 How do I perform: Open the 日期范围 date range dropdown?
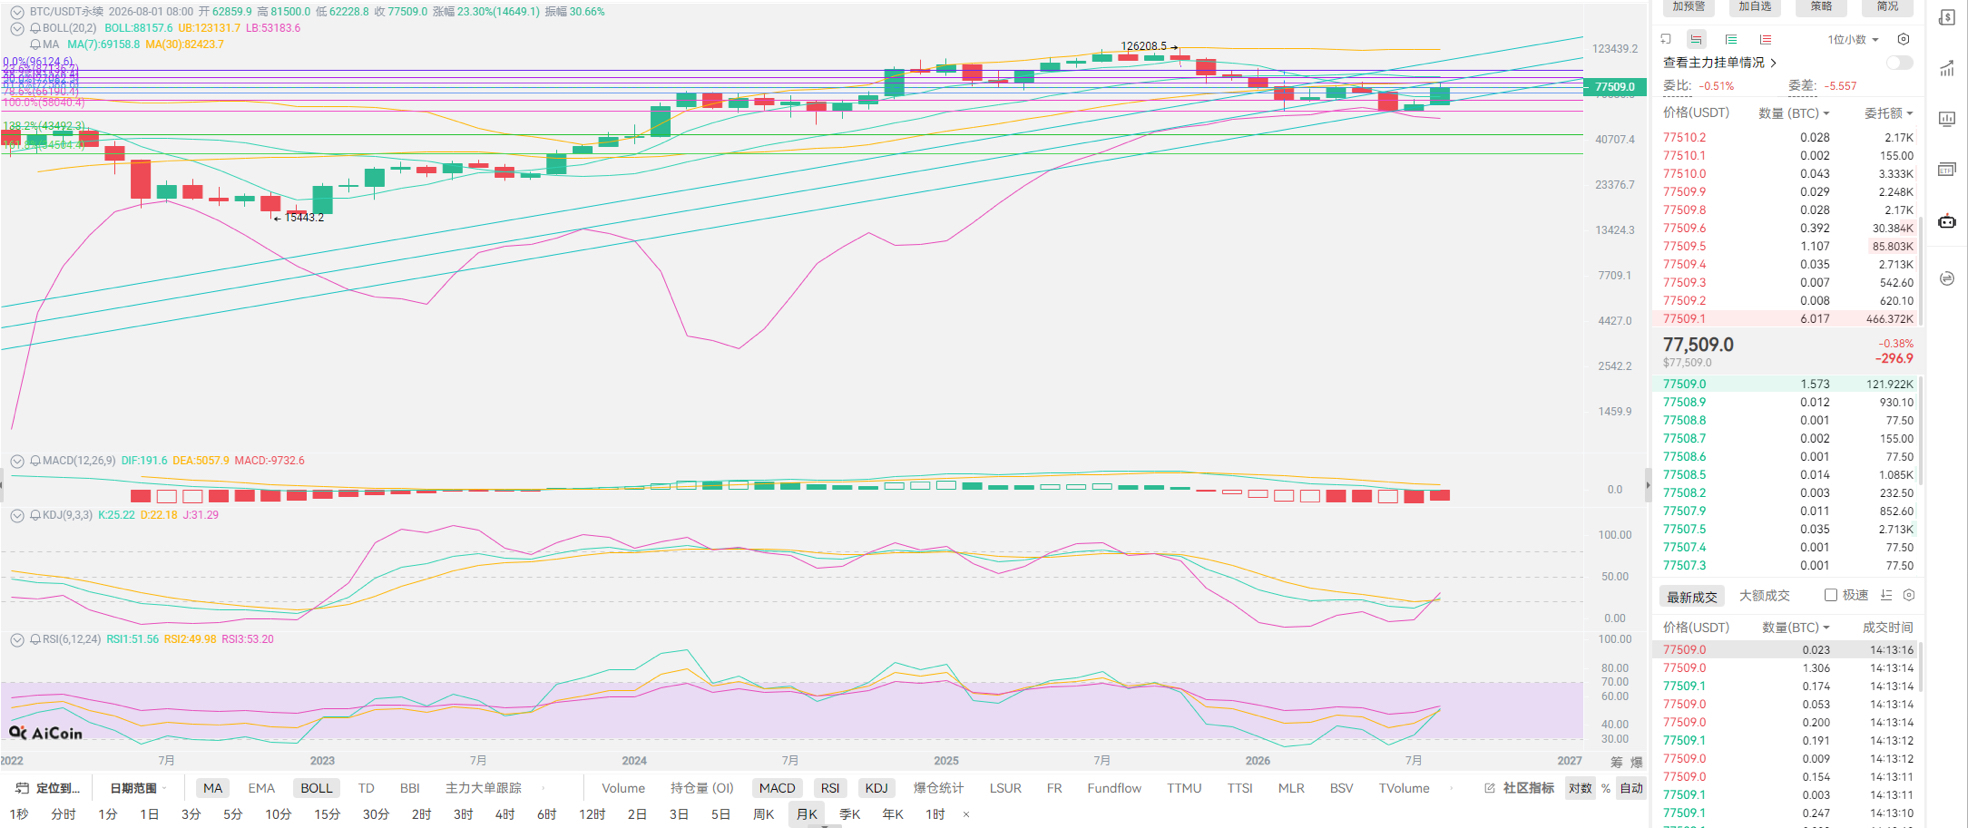138,788
